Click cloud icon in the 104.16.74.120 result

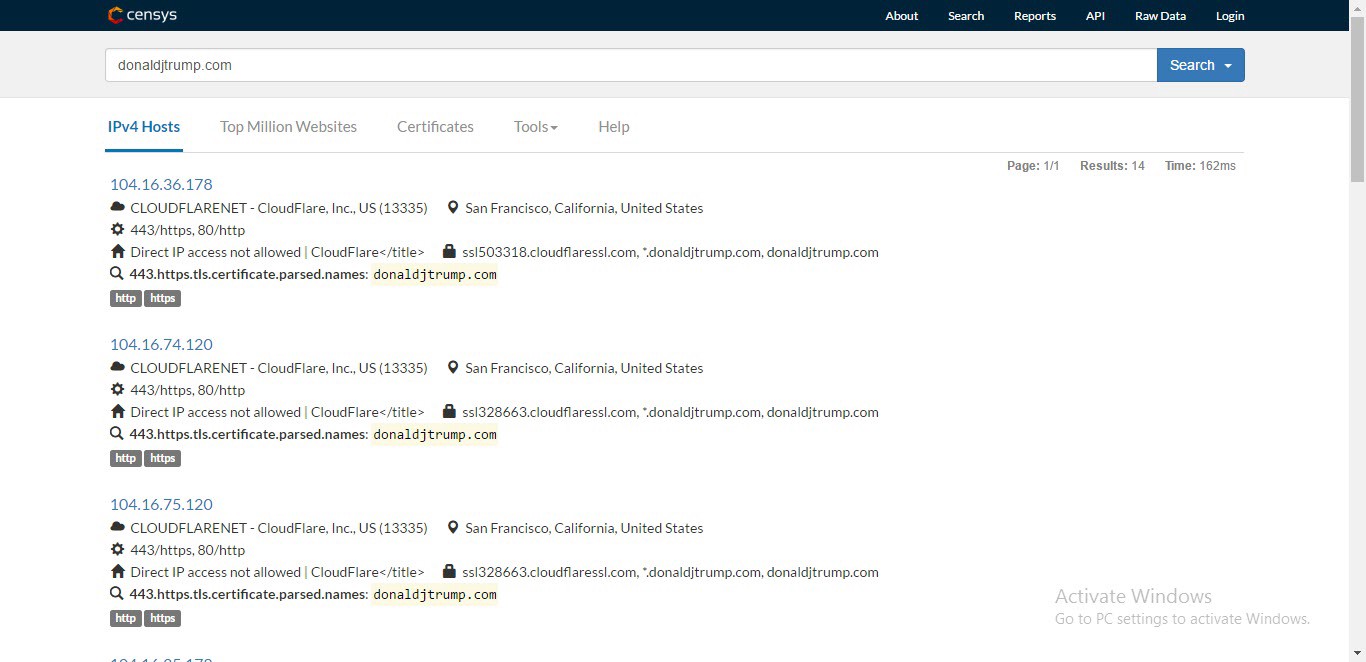[x=118, y=368]
